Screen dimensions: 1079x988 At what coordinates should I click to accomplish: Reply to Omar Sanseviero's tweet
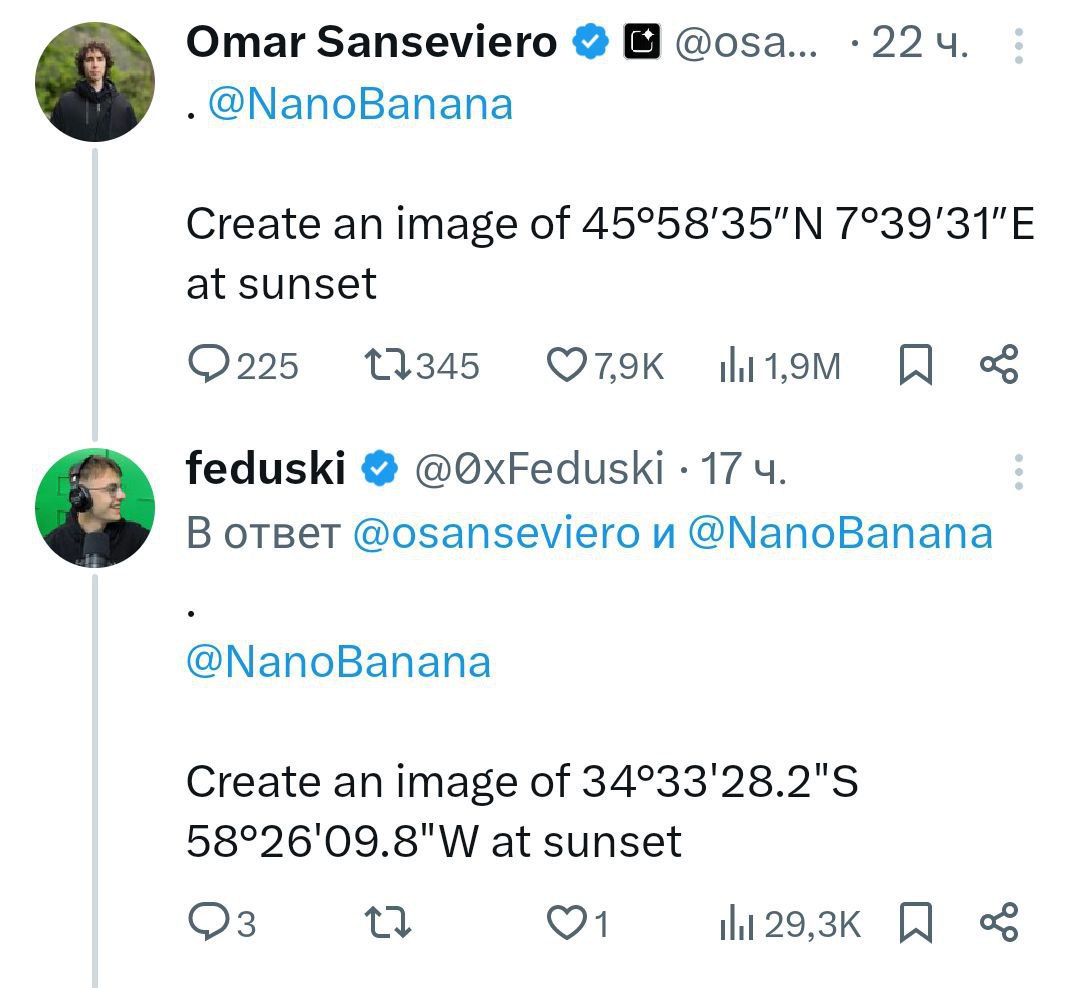[210, 366]
